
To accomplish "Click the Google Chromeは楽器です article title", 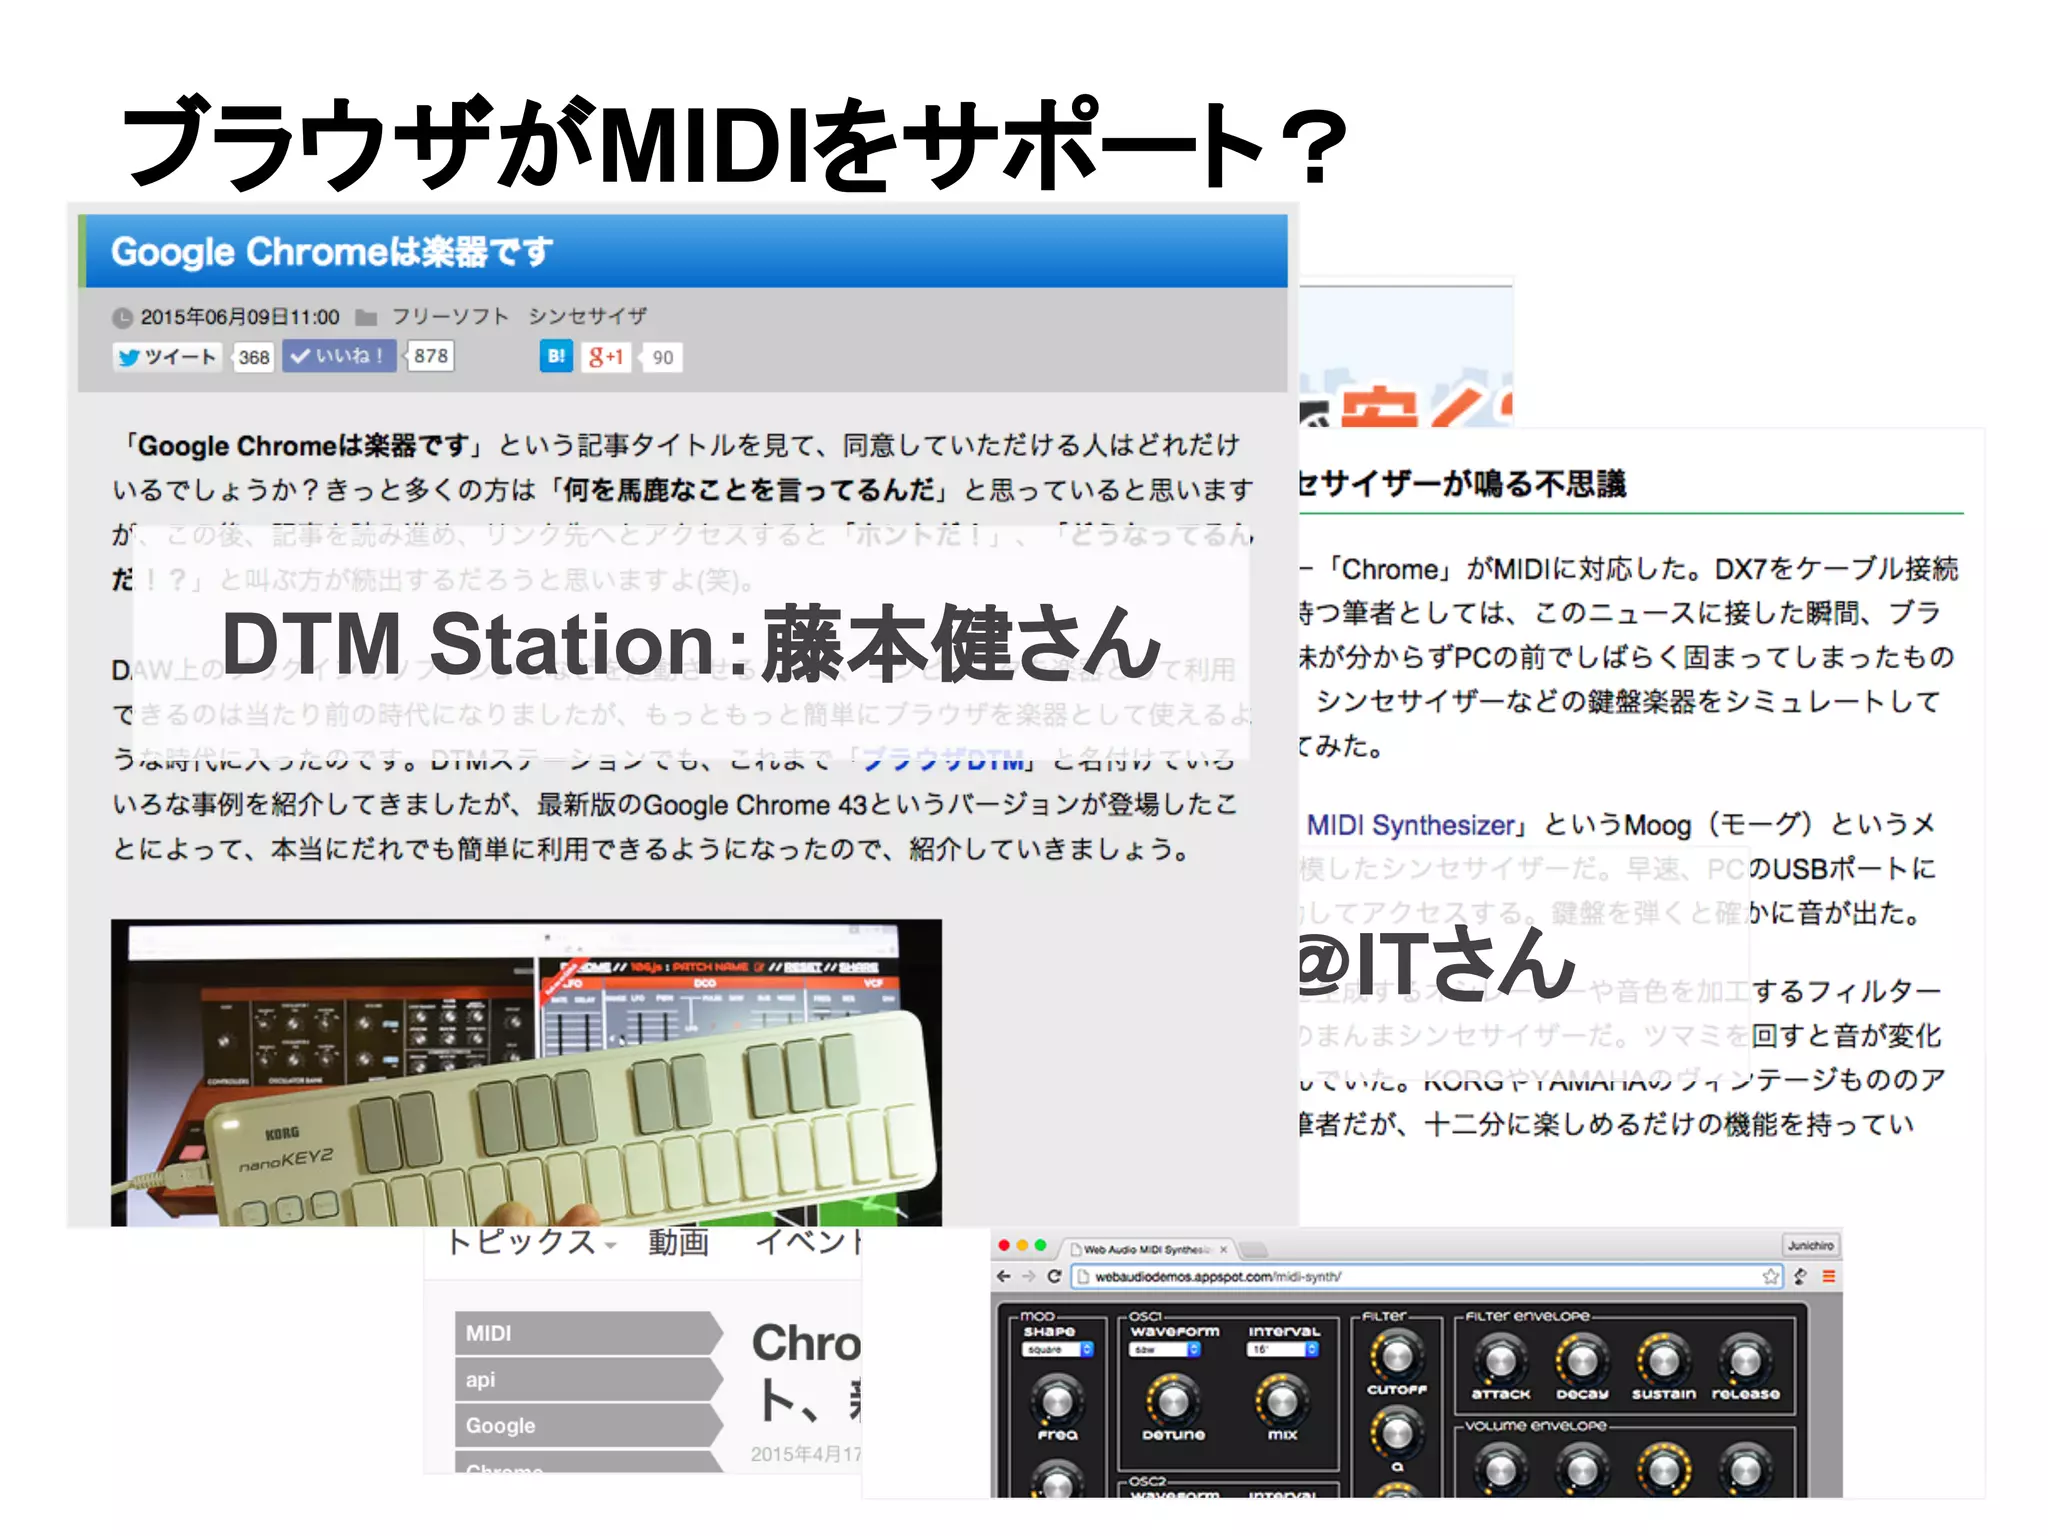I will 331,251.
